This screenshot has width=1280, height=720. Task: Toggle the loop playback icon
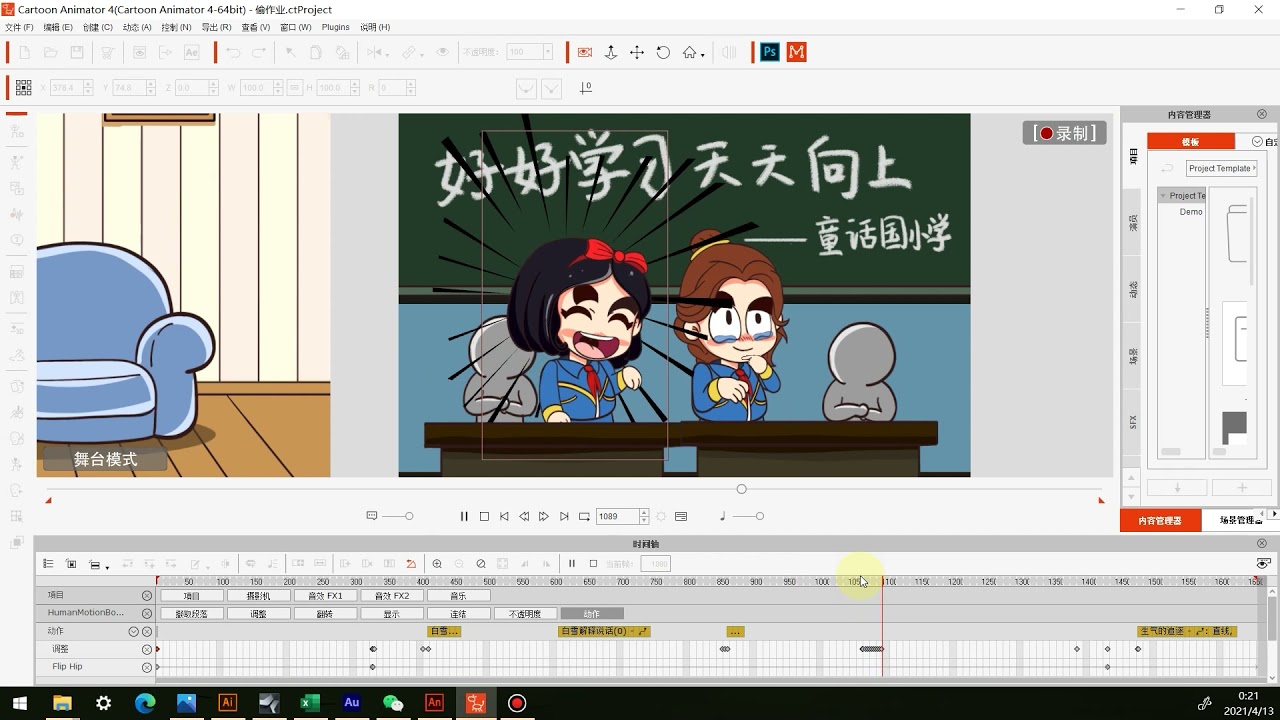pyautogui.click(x=584, y=516)
